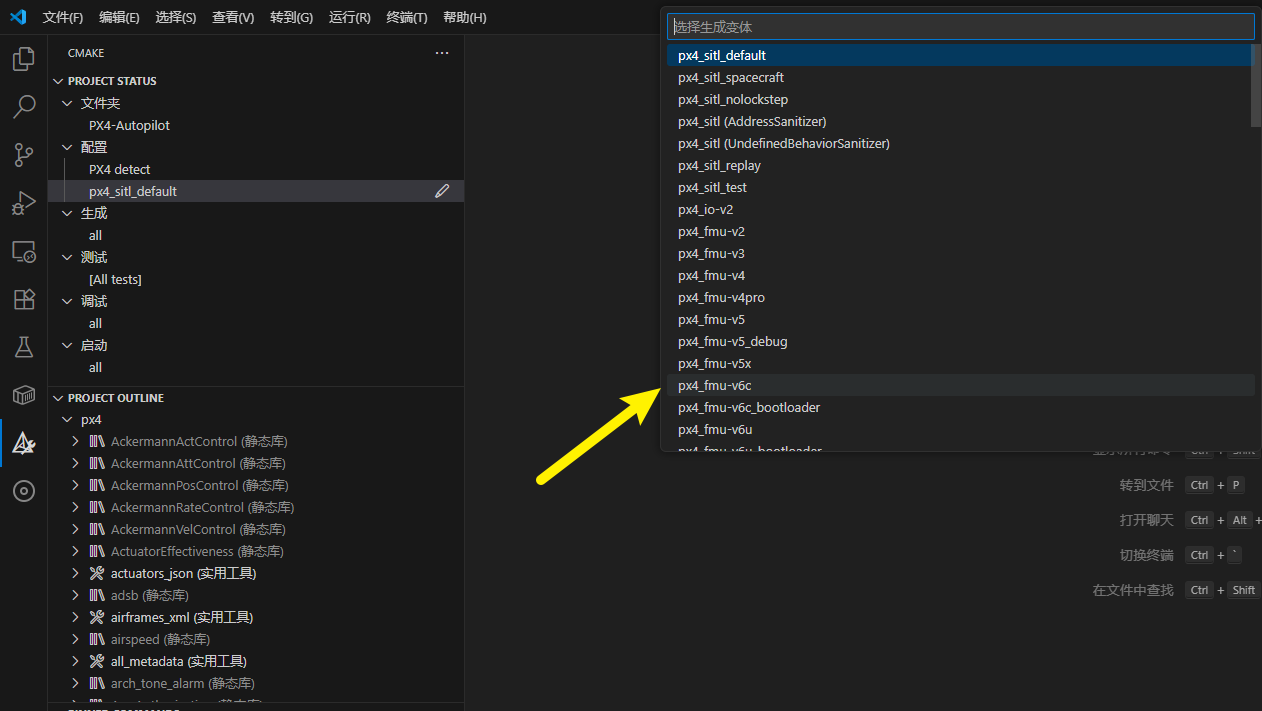Open the container box icon view
The height and width of the screenshot is (711, 1262).
click(23, 395)
